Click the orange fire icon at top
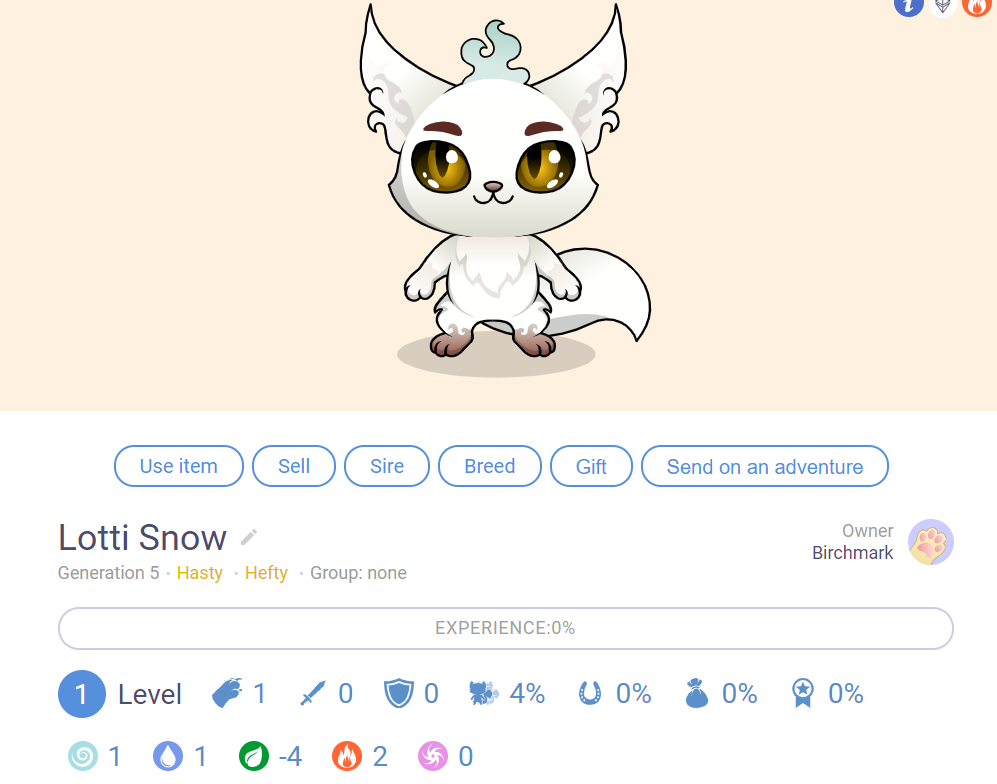Viewport: 997px width, 784px height. (977, 6)
